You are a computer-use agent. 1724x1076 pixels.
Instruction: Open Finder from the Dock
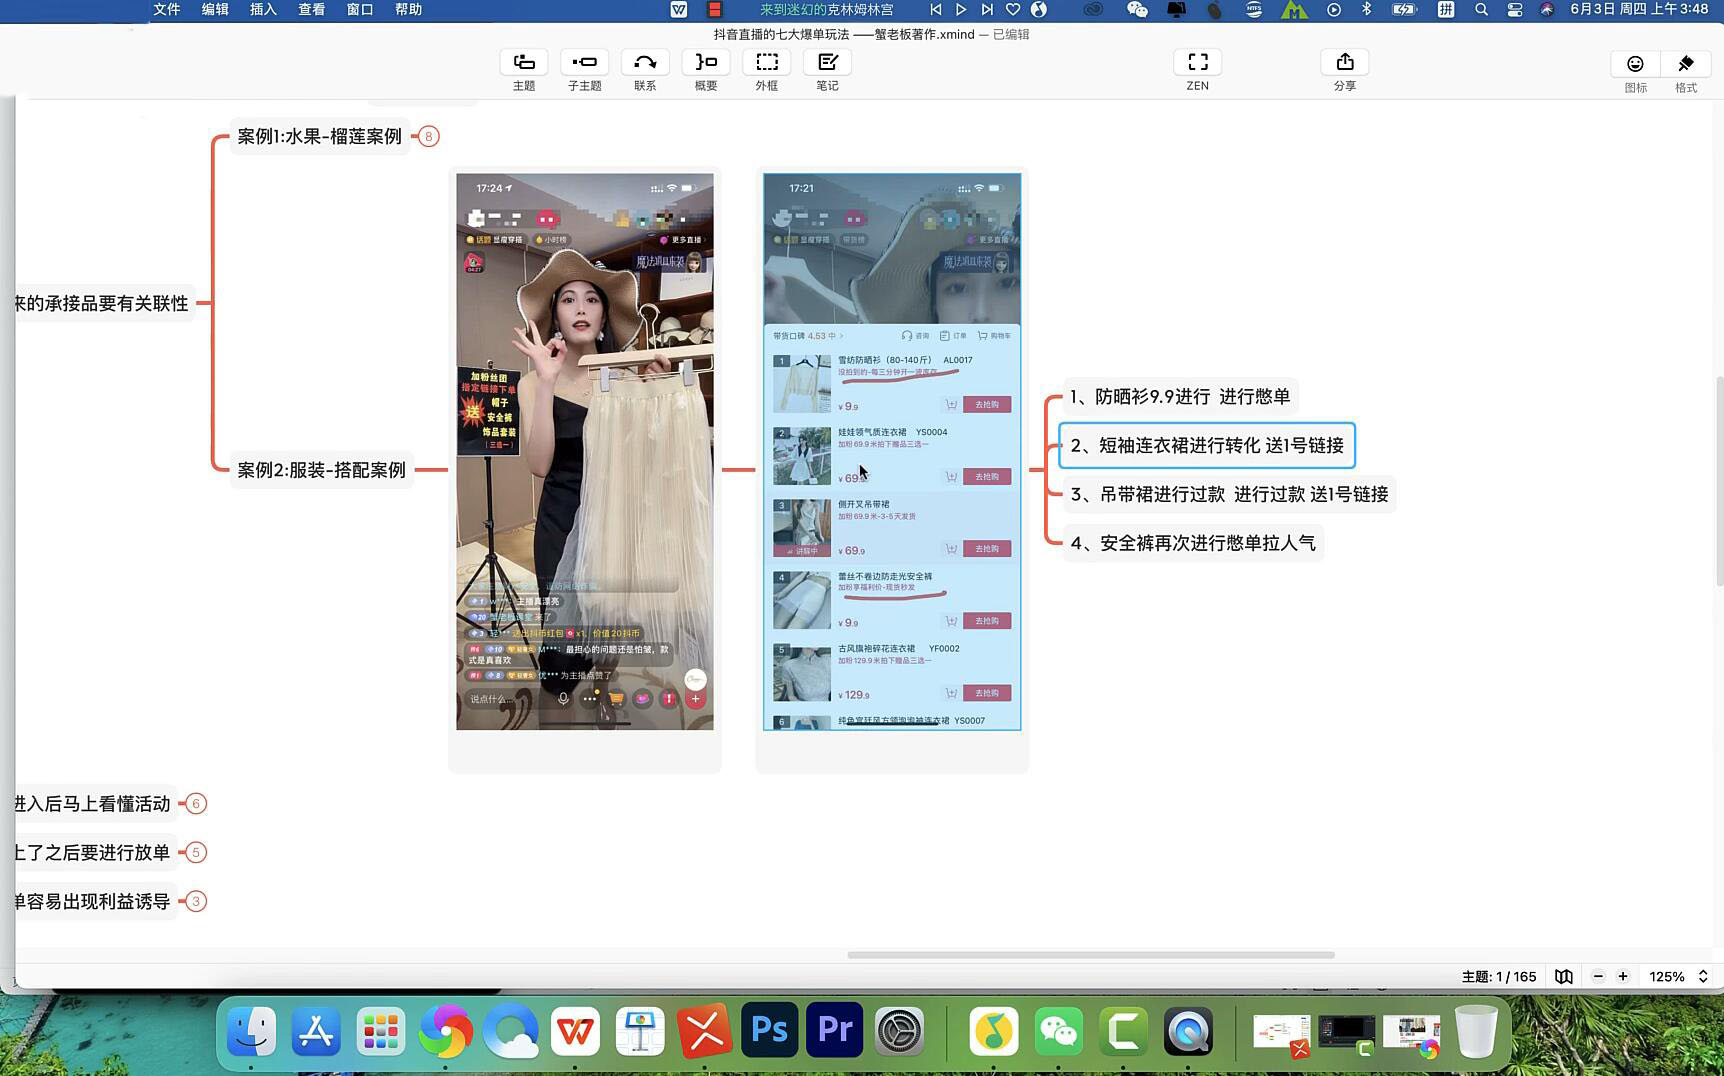point(252,1031)
